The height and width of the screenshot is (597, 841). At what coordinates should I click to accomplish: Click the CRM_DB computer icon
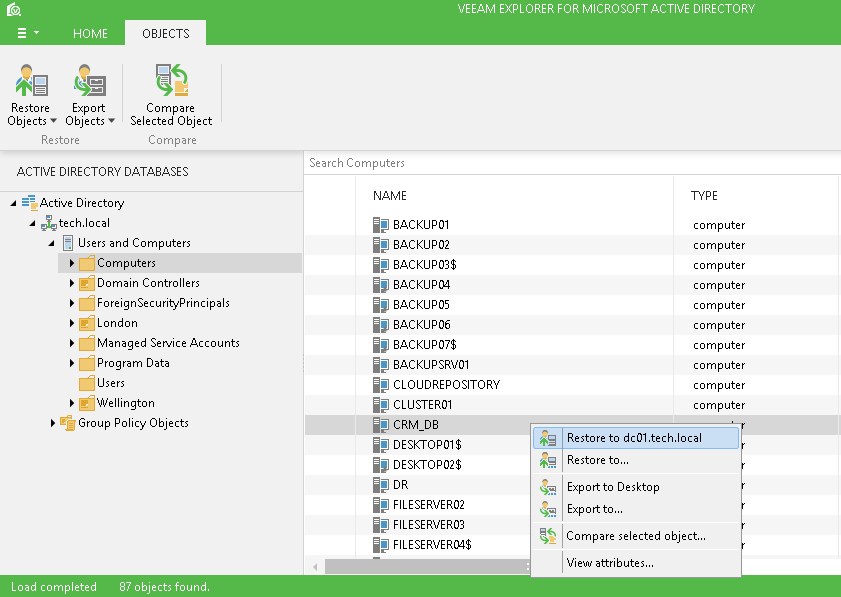(381, 425)
